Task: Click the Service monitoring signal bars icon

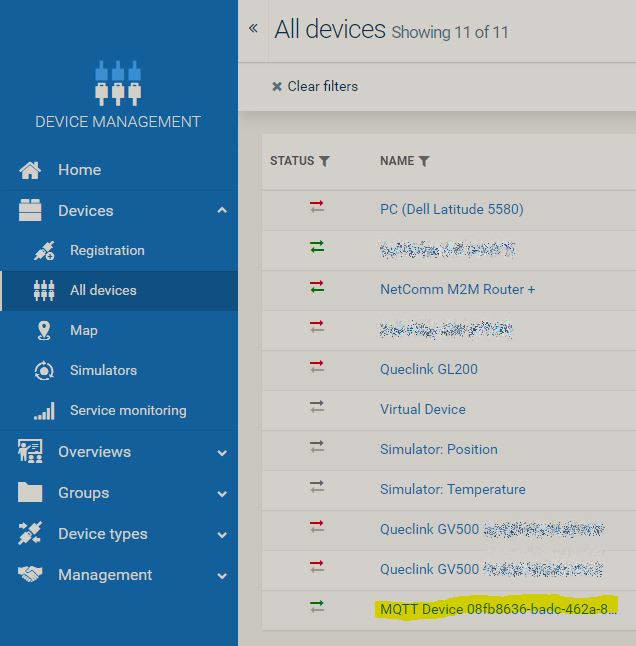Action: 44,411
